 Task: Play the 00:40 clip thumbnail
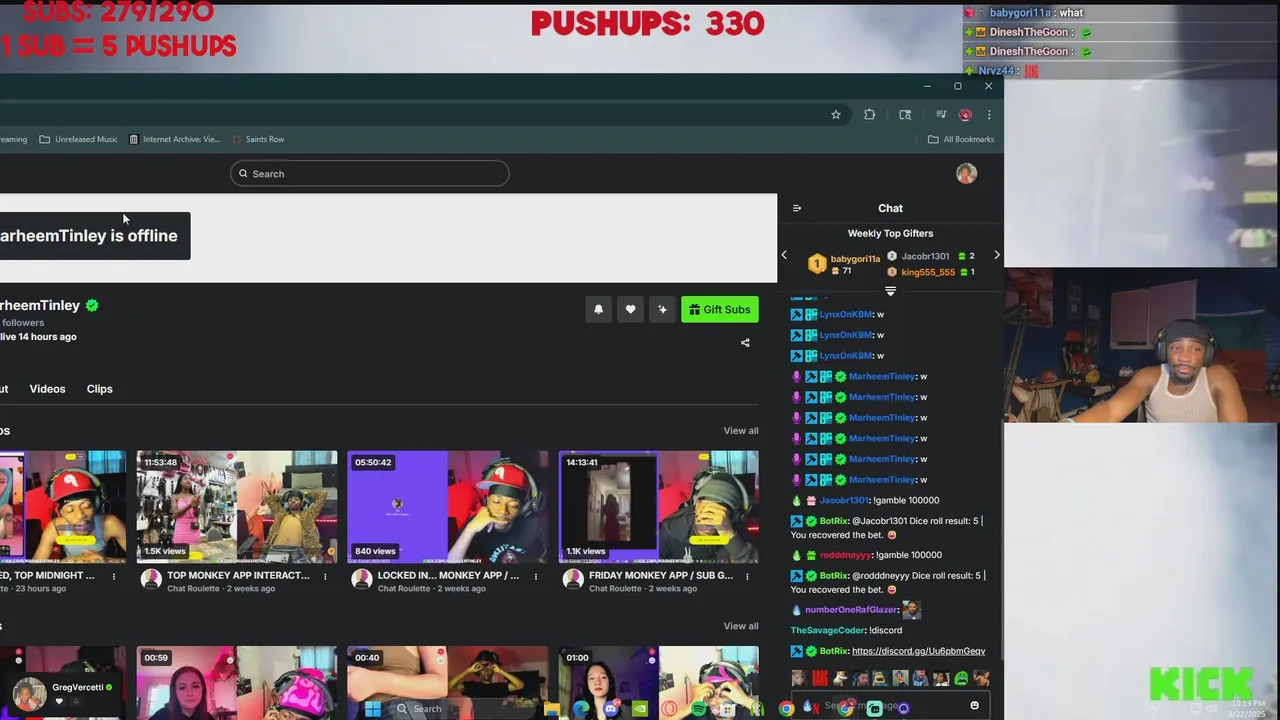(x=448, y=682)
